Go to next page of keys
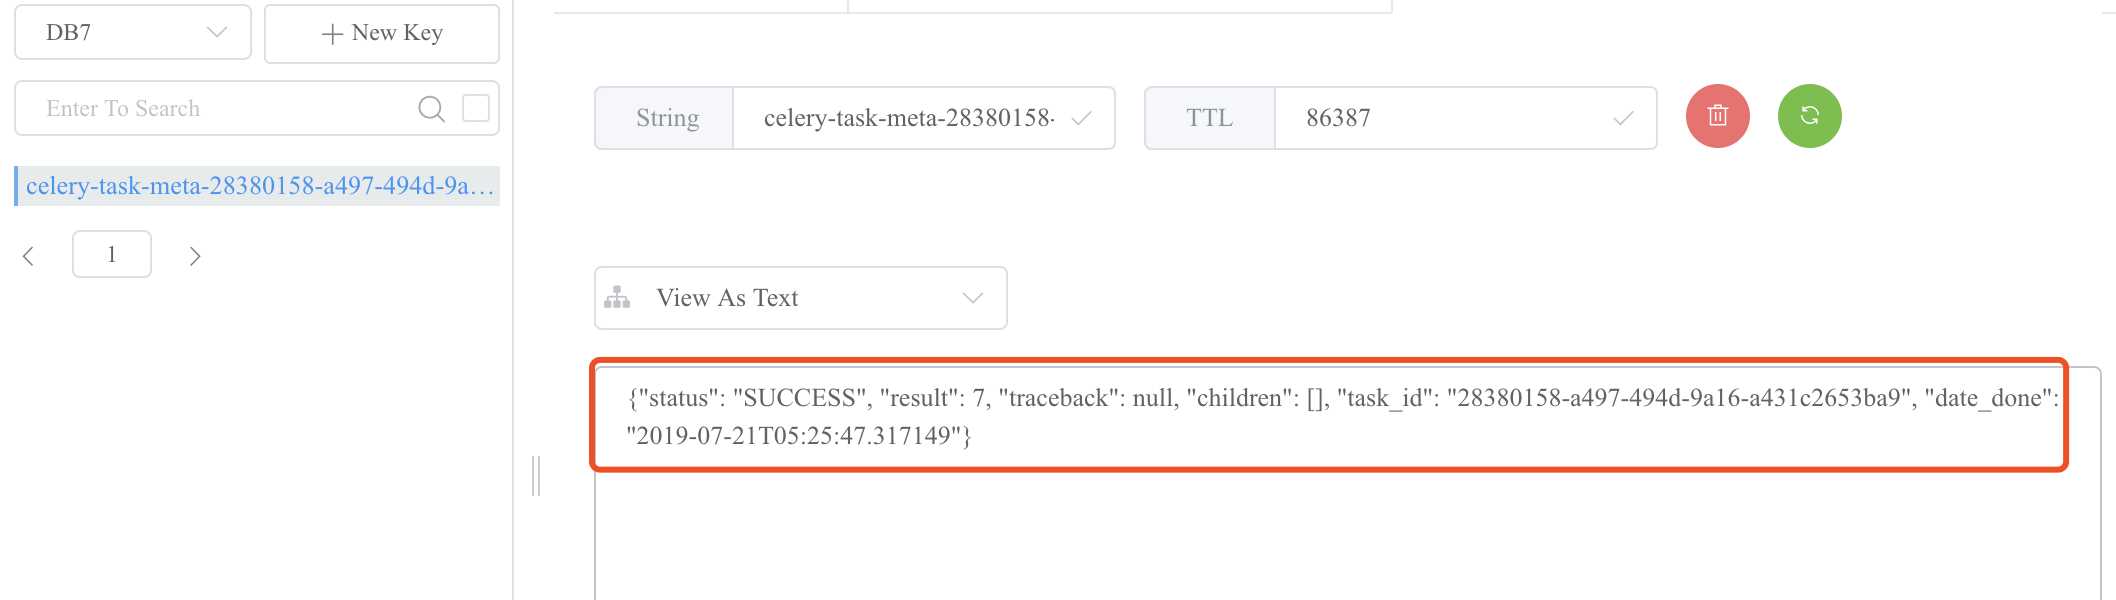This screenshot has width=2116, height=600. pyautogui.click(x=195, y=256)
